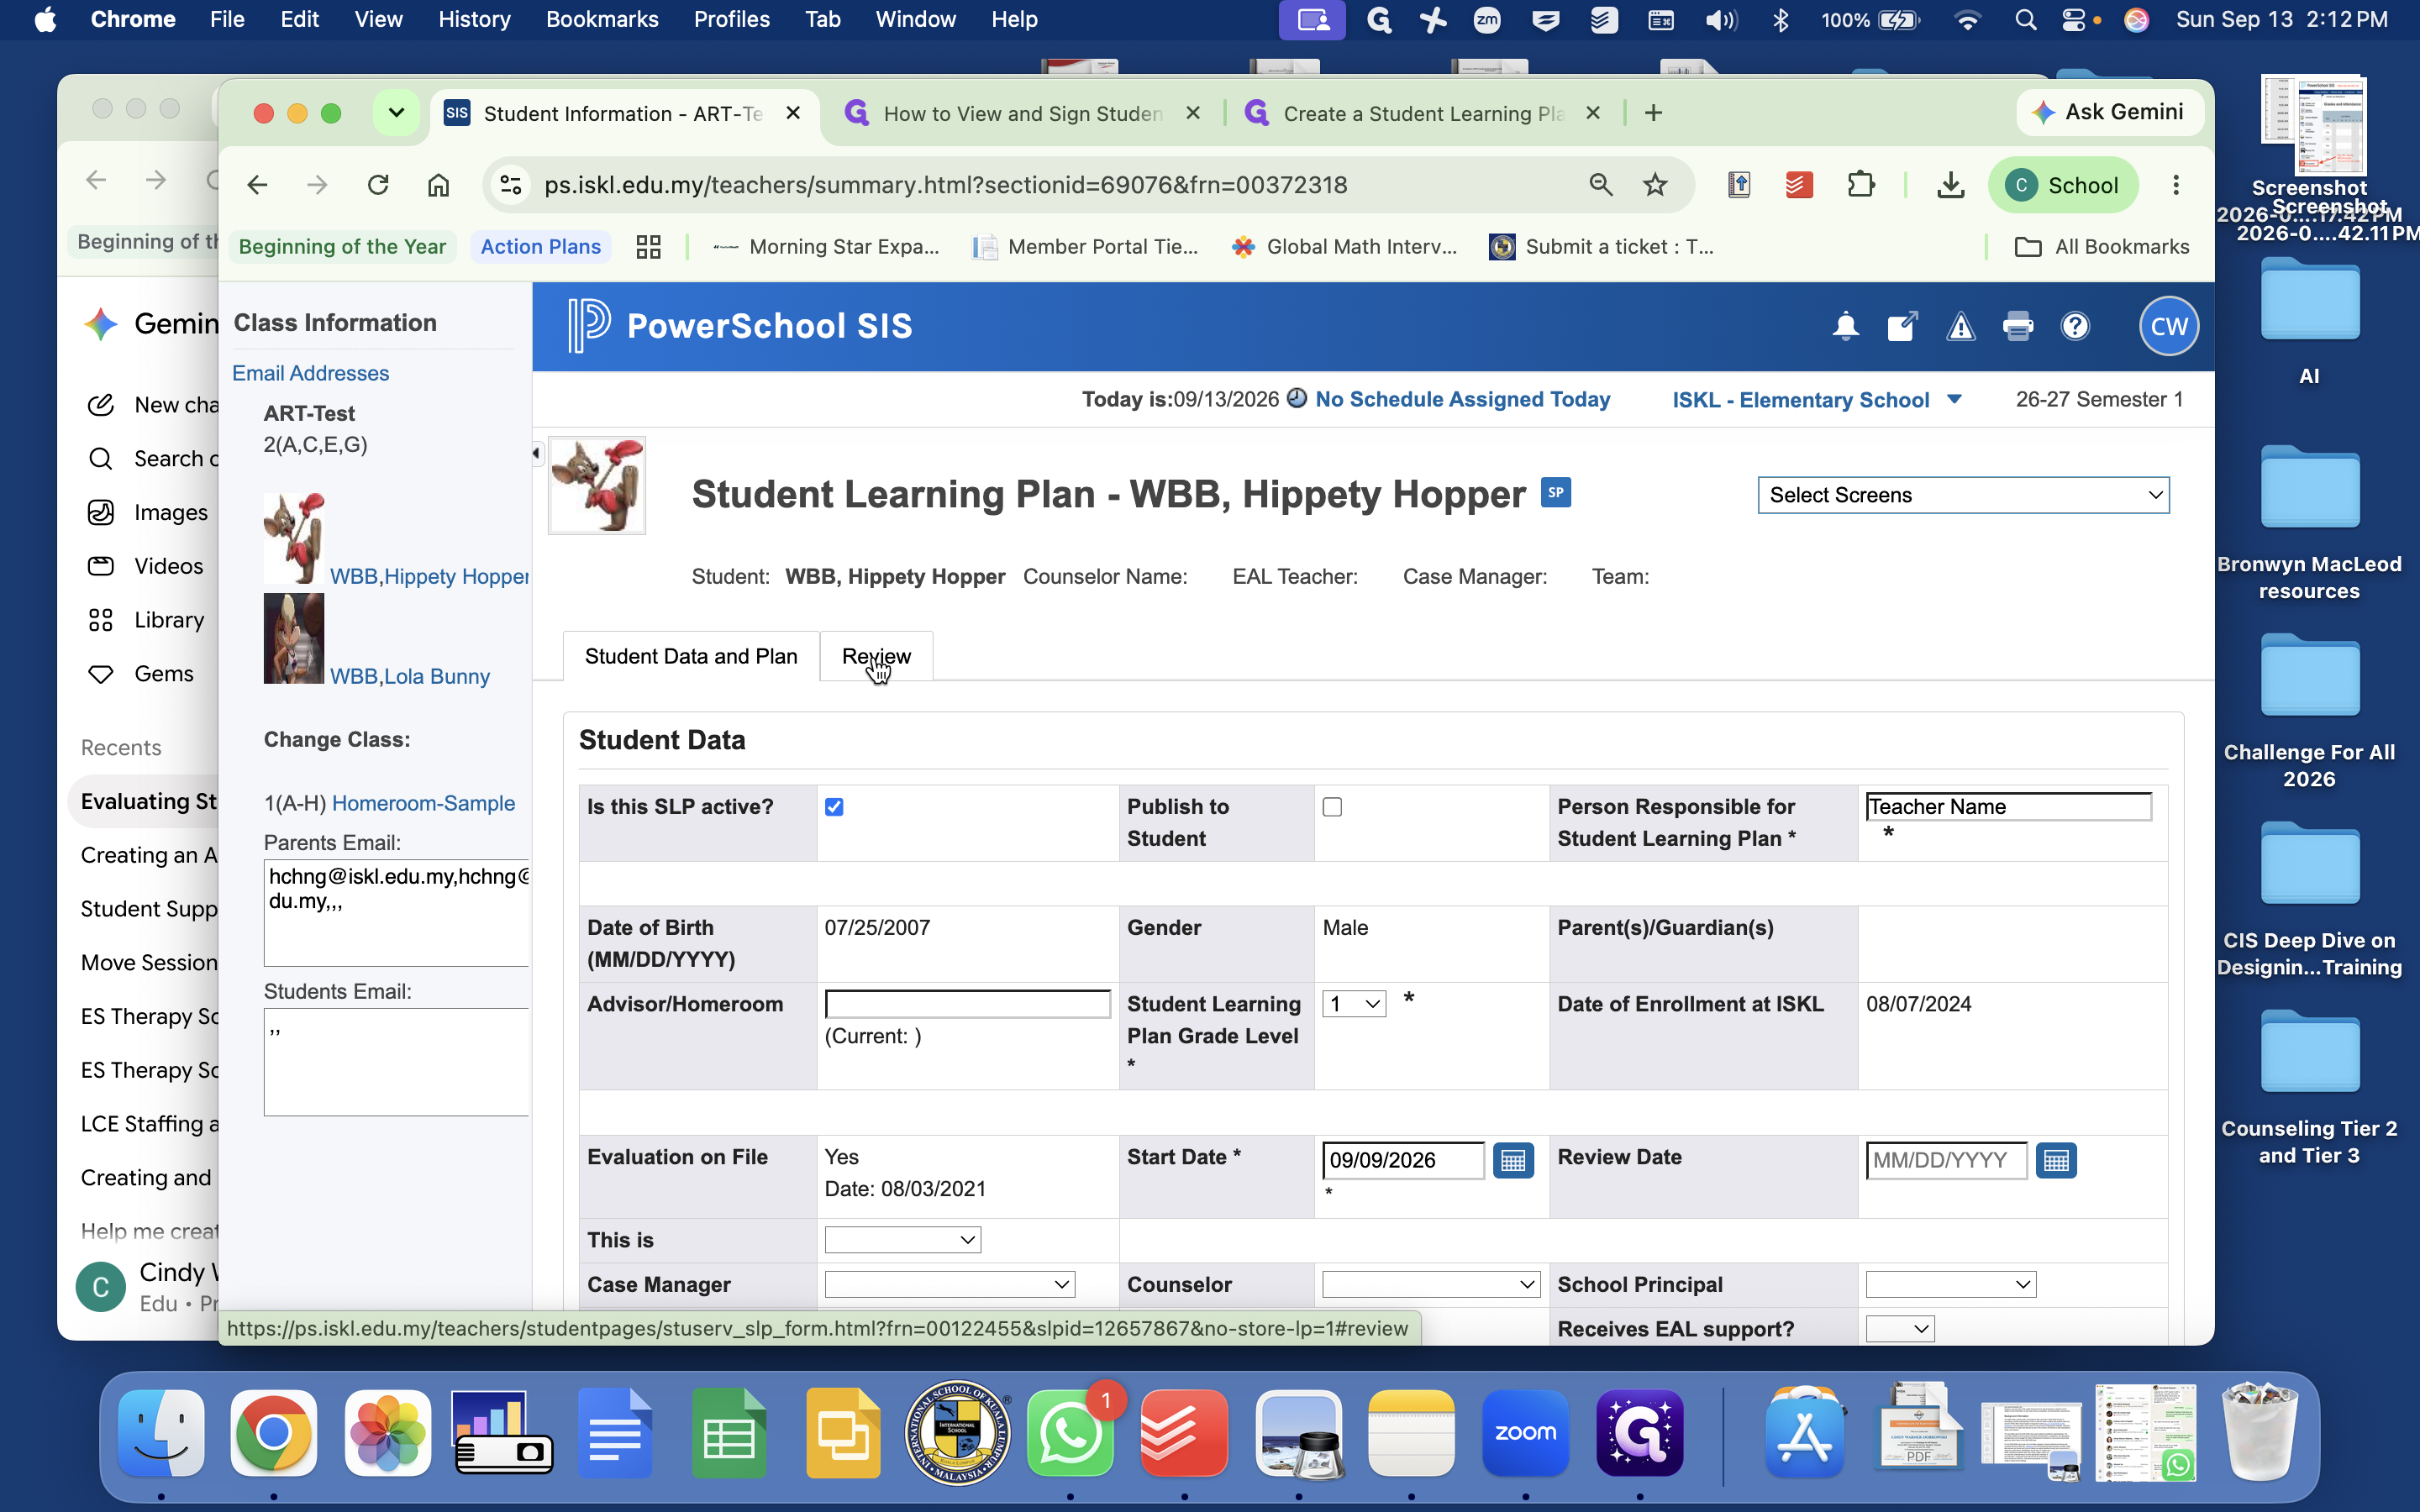Click the PowerSchool printer icon
The width and height of the screenshot is (2420, 1512).
[x=2018, y=326]
